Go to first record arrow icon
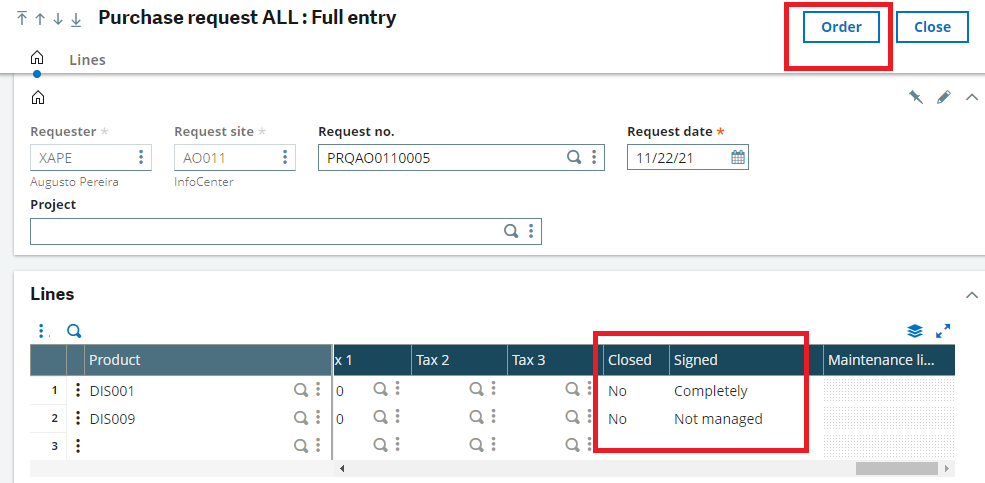Screen dimensions: 985x483 [22, 18]
